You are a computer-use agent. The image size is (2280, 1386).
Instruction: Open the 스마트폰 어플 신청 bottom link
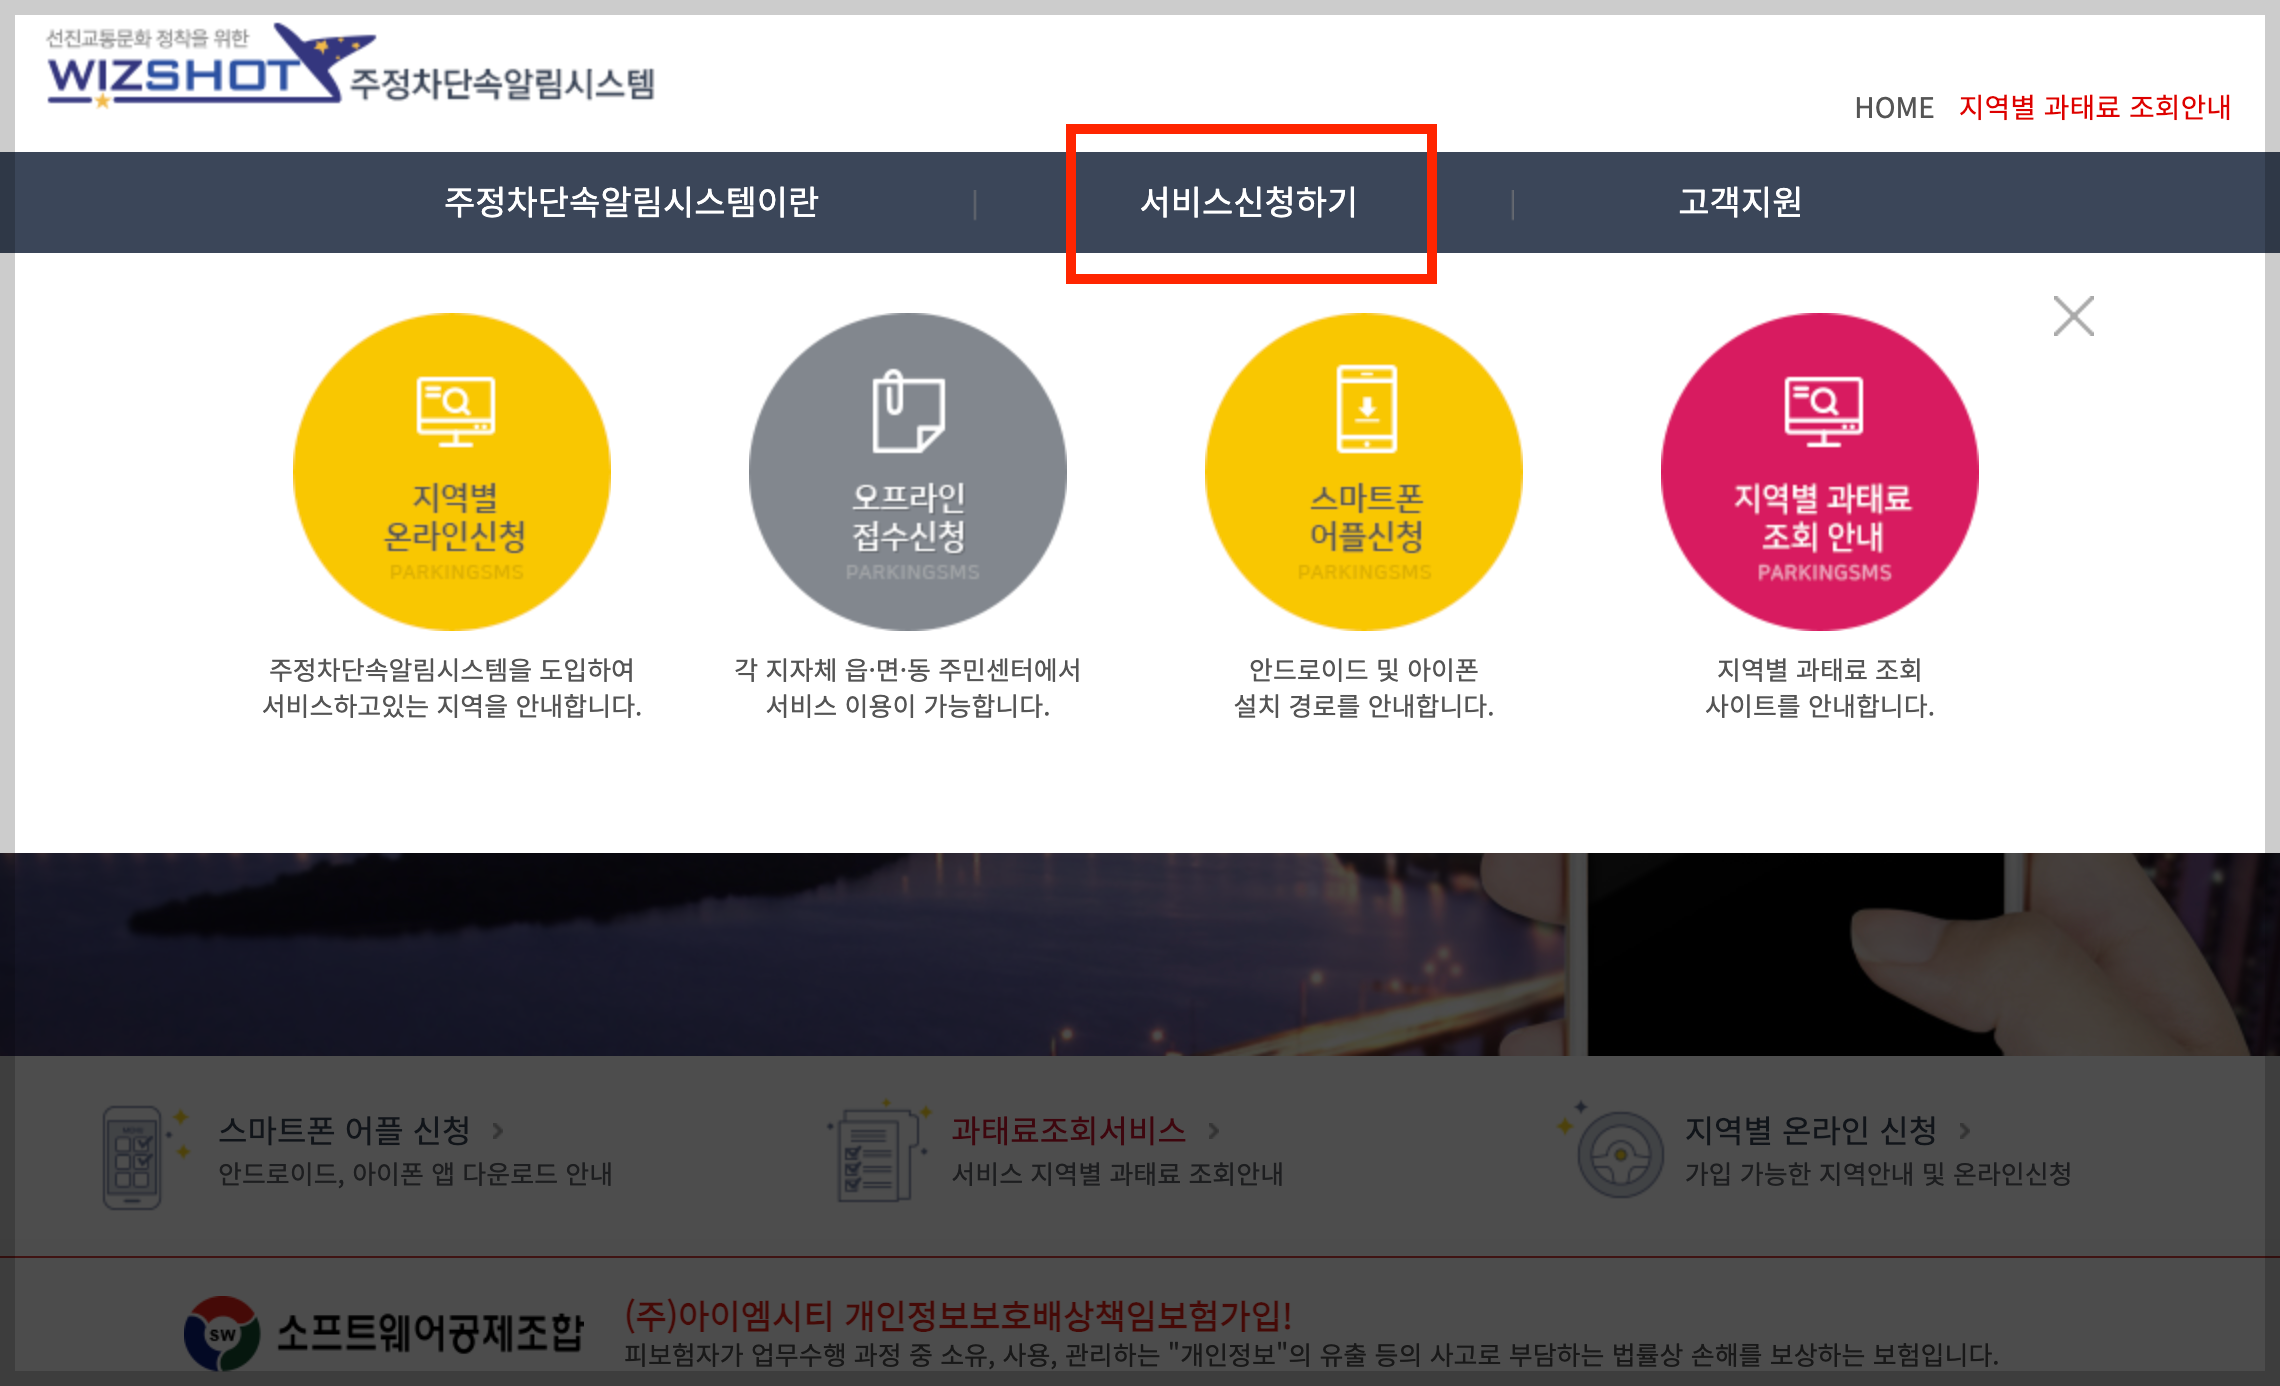345,1131
